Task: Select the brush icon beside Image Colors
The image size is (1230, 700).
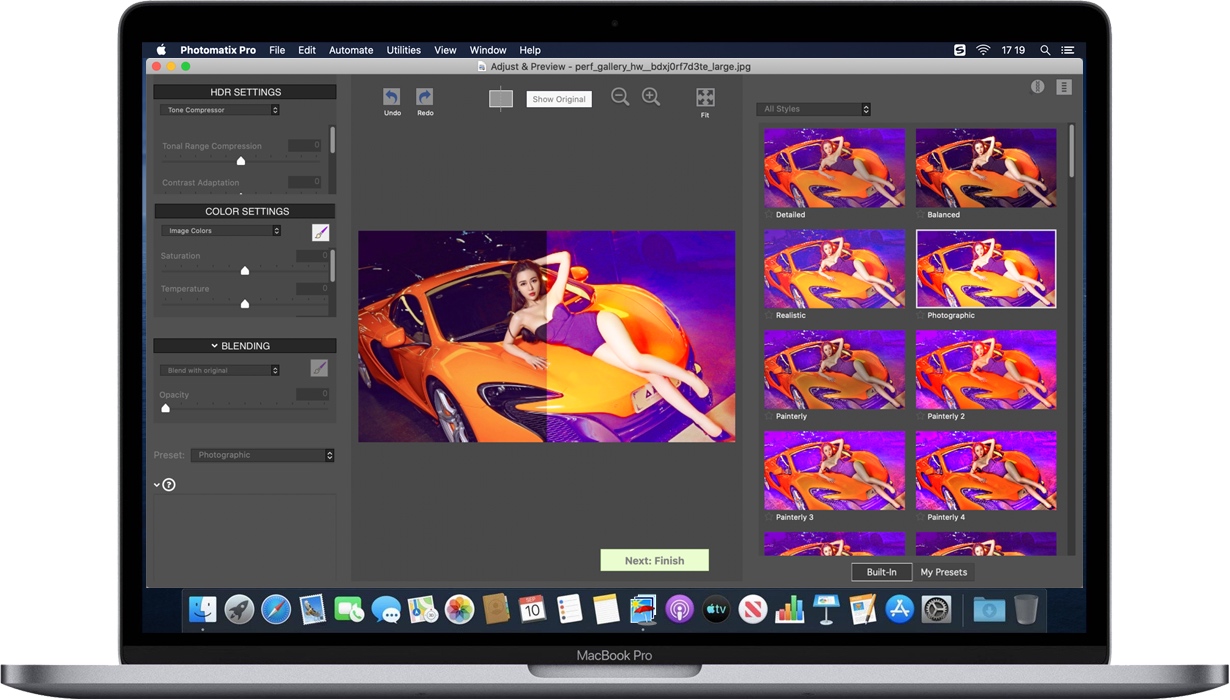Action: (320, 231)
